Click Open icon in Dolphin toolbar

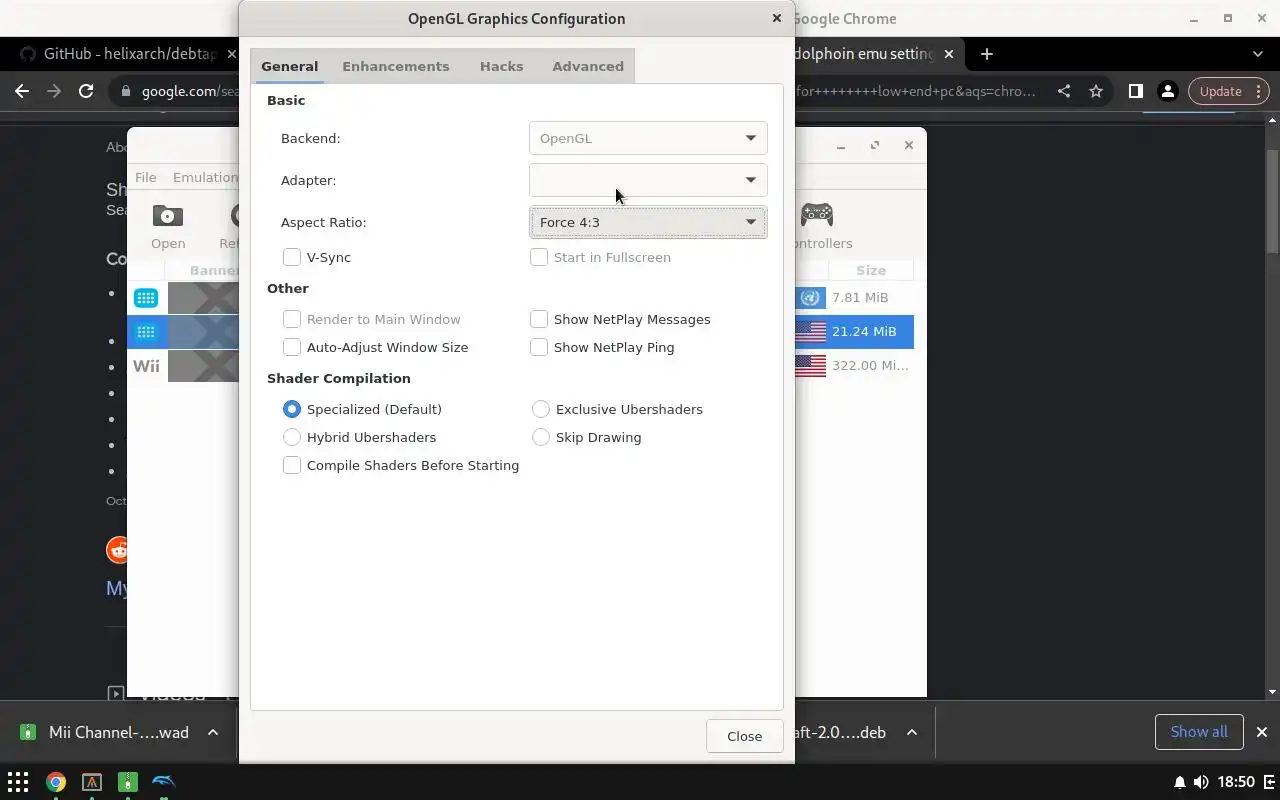click(168, 226)
